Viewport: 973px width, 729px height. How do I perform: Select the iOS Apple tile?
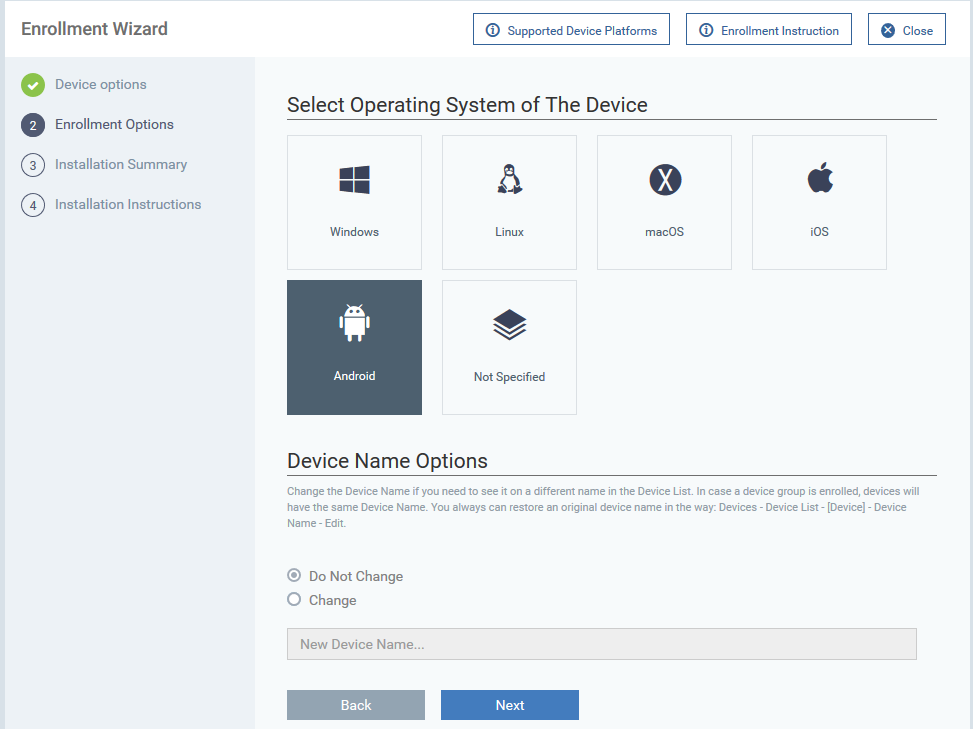(820, 202)
